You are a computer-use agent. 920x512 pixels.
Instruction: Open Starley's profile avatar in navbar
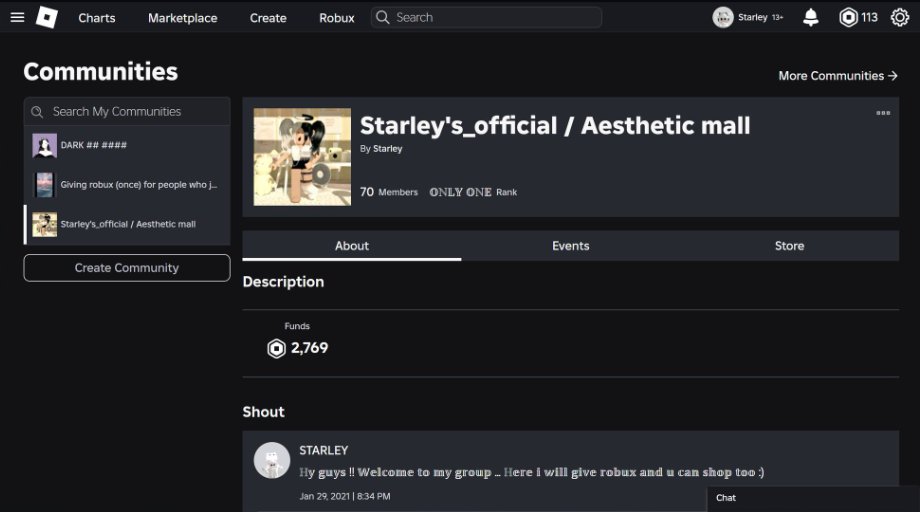[x=723, y=18]
